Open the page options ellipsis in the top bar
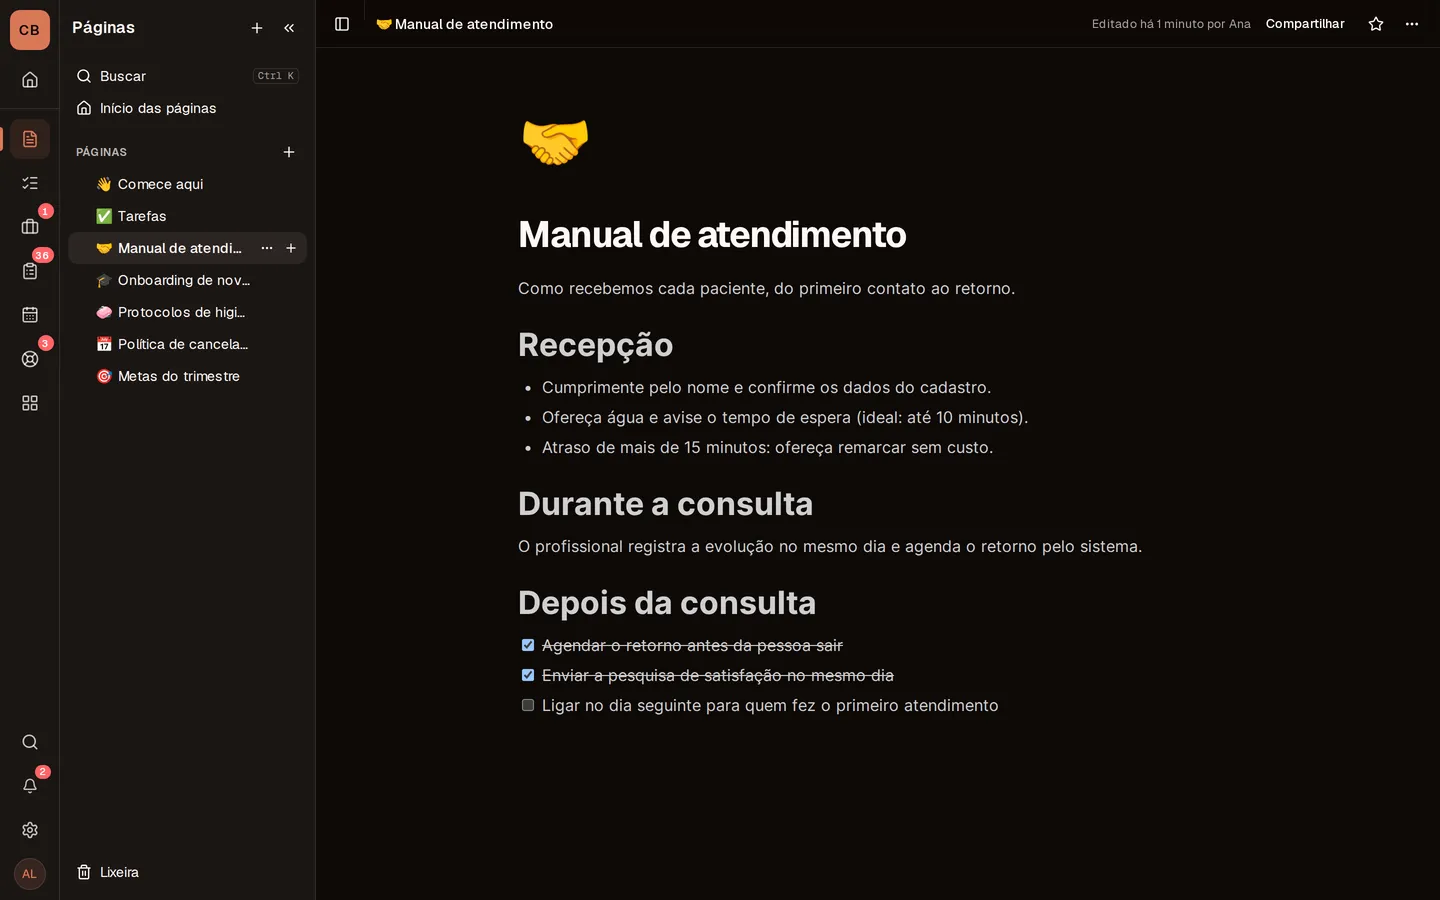This screenshot has width=1440, height=900. coord(1412,24)
